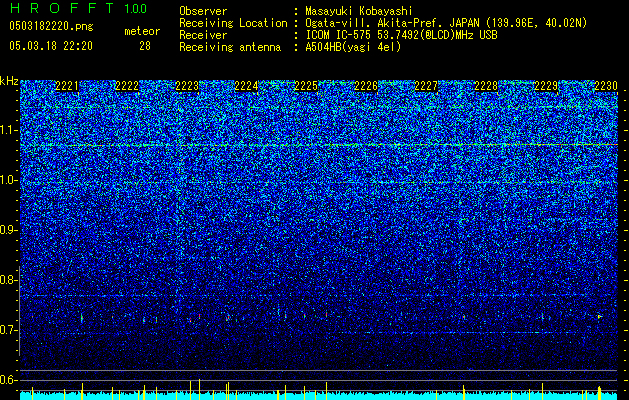Select antenna text A504HB(yagi 4el)
Image resolution: width=629 pixels, height=400 pixels.
[x=353, y=47]
